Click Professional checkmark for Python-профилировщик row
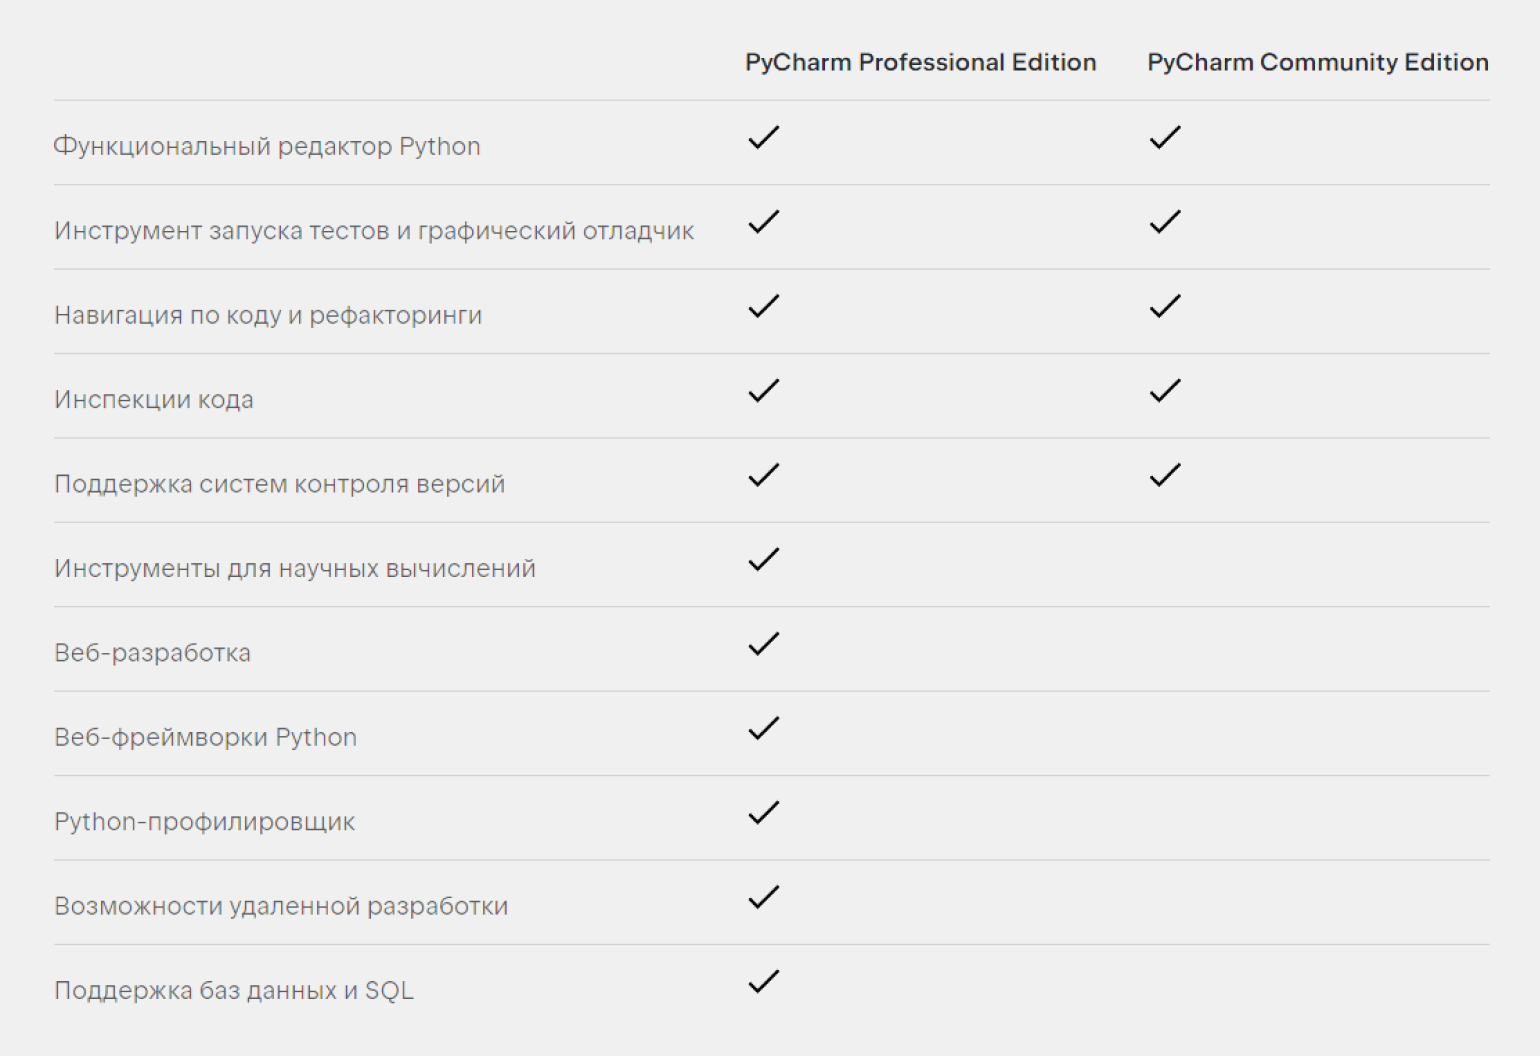 pyautogui.click(x=763, y=813)
